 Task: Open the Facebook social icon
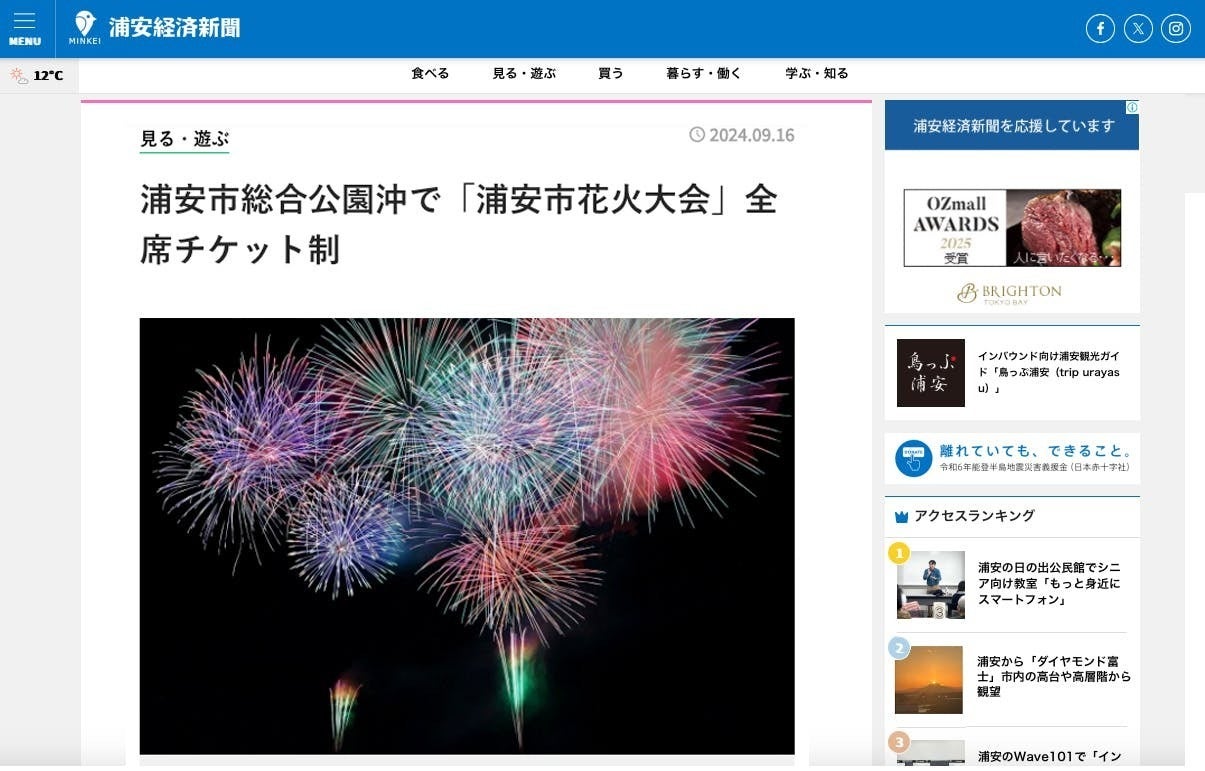[1100, 29]
